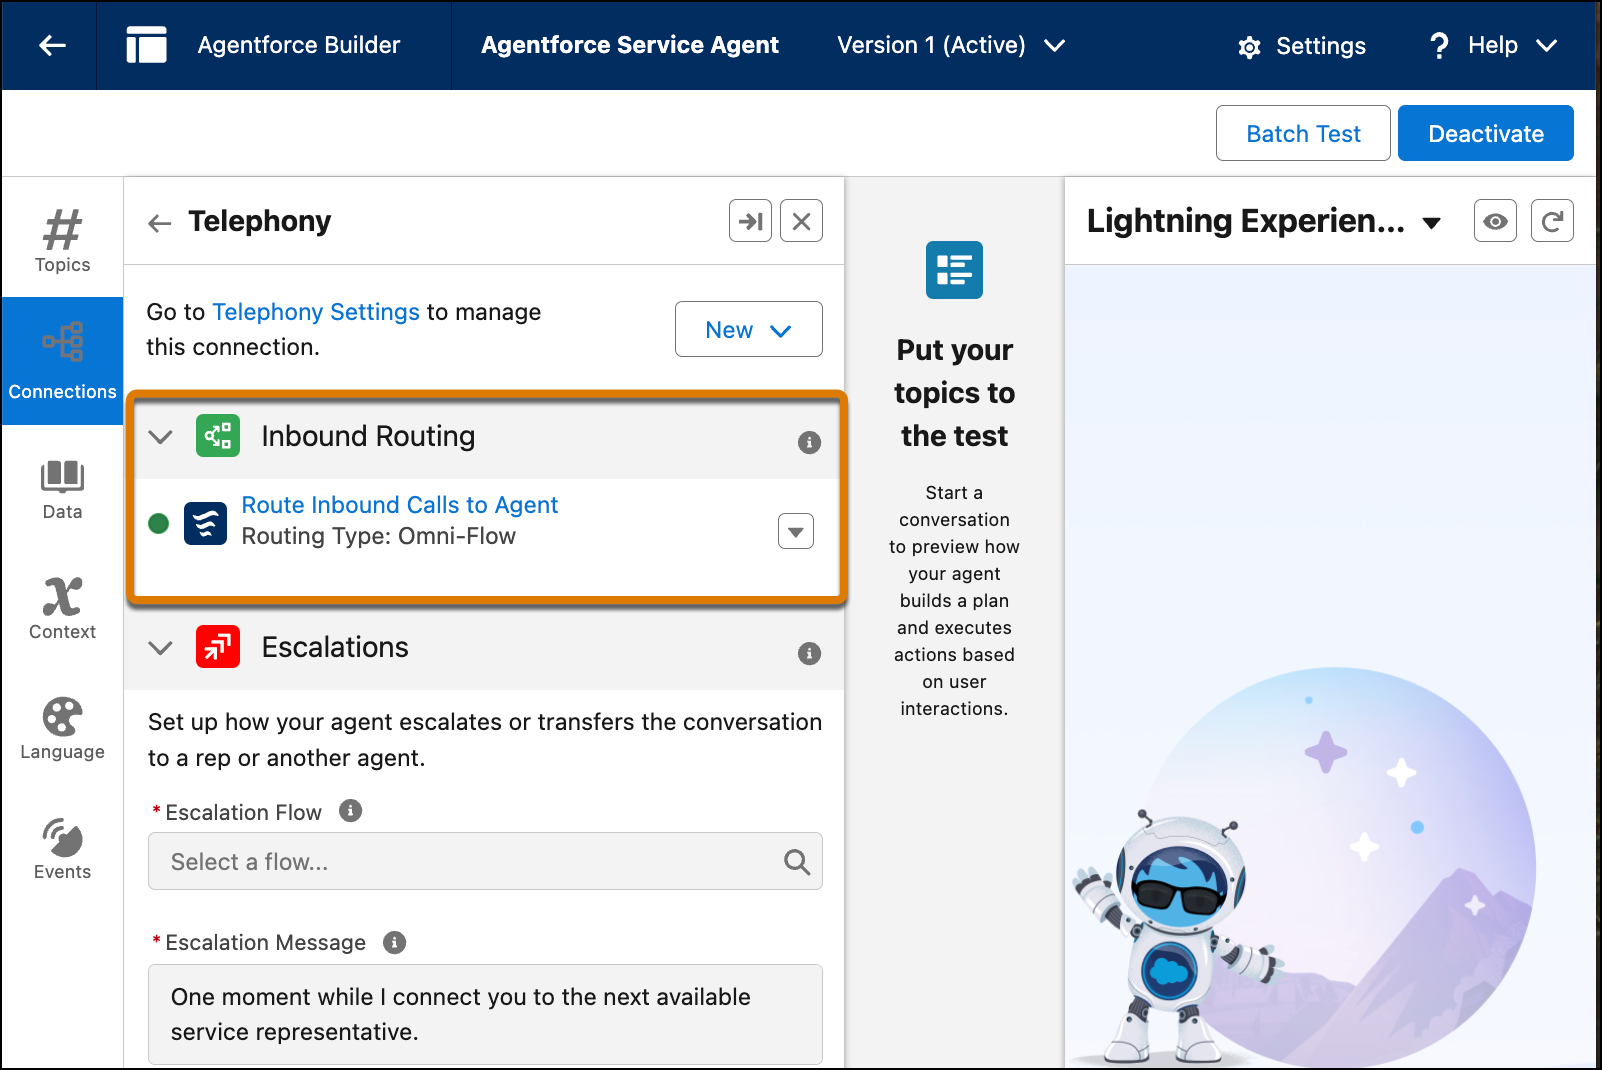Click the back arrow in top header
The width and height of the screenshot is (1602, 1070).
[52, 45]
